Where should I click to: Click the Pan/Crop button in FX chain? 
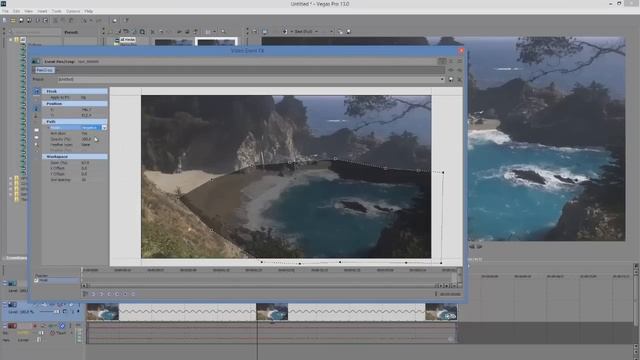tap(45, 70)
